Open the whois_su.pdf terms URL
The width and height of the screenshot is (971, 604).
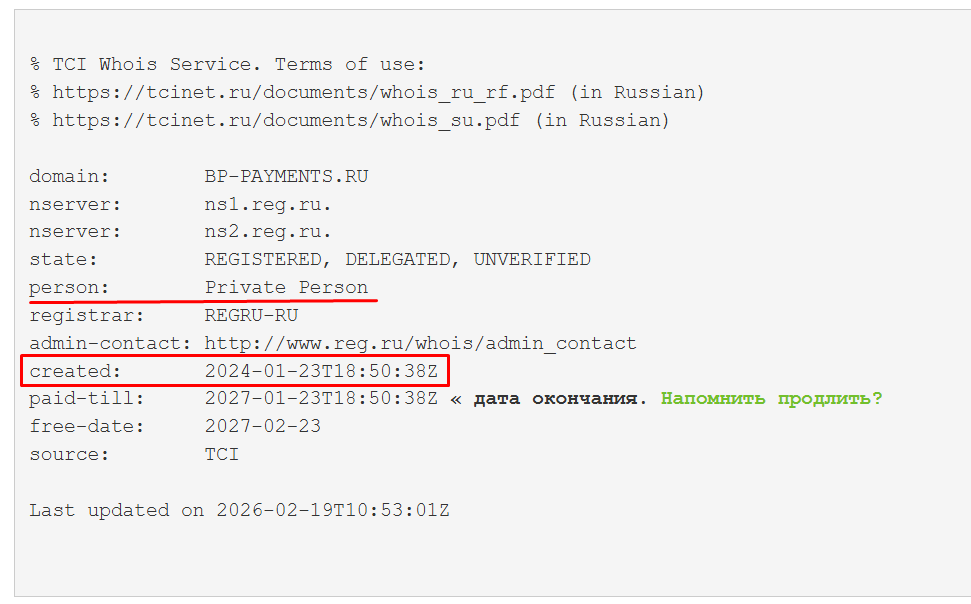coord(288,120)
